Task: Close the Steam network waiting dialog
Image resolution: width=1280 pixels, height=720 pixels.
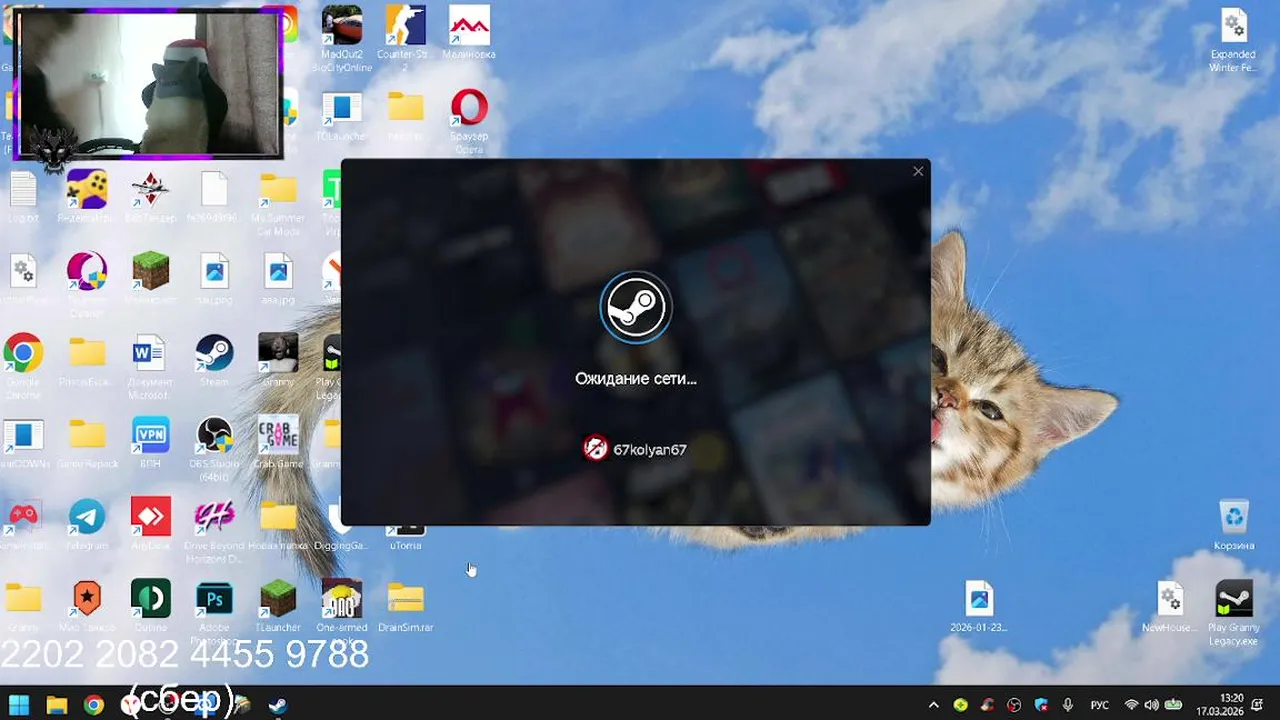Action: click(x=918, y=172)
